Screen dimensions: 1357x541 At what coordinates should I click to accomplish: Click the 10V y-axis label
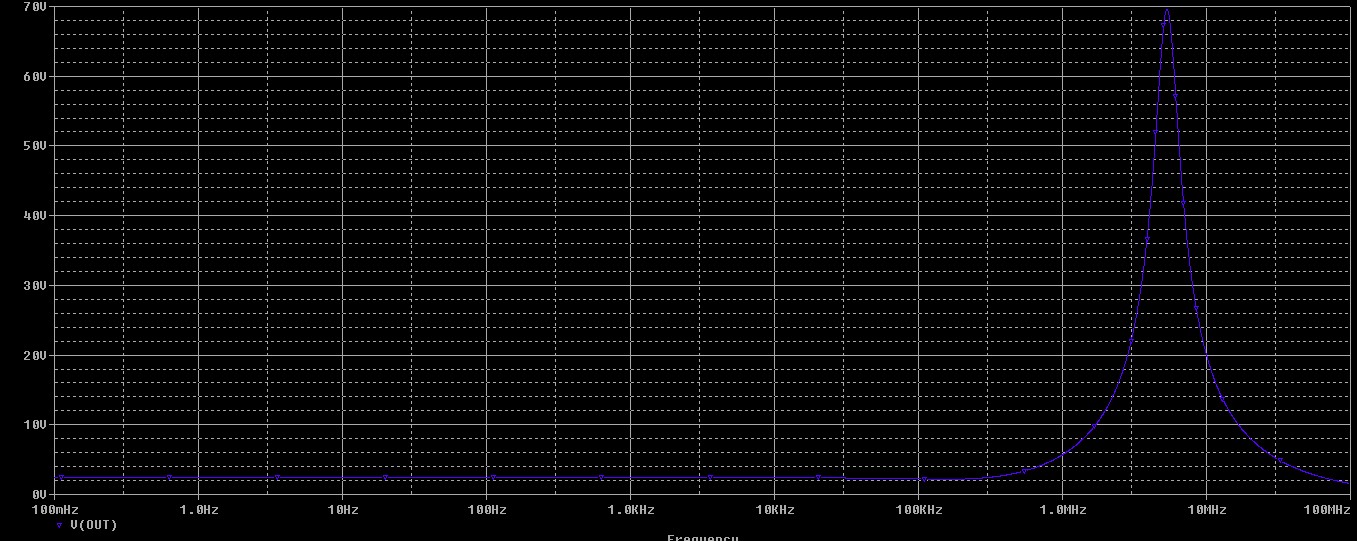tap(34, 425)
